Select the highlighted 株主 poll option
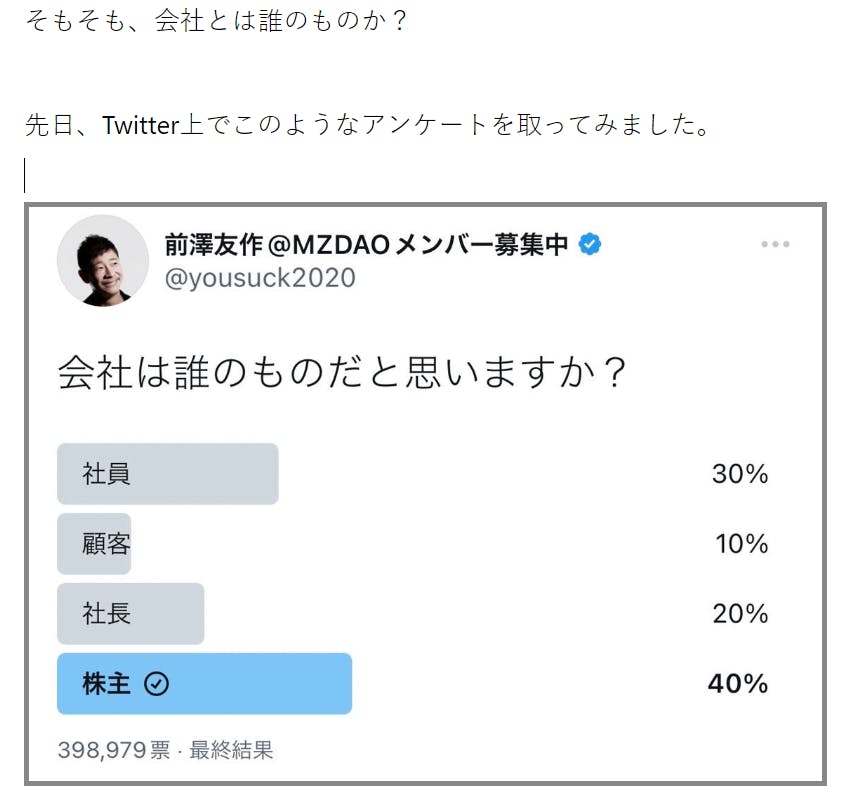The height and width of the screenshot is (806, 854). tap(204, 684)
